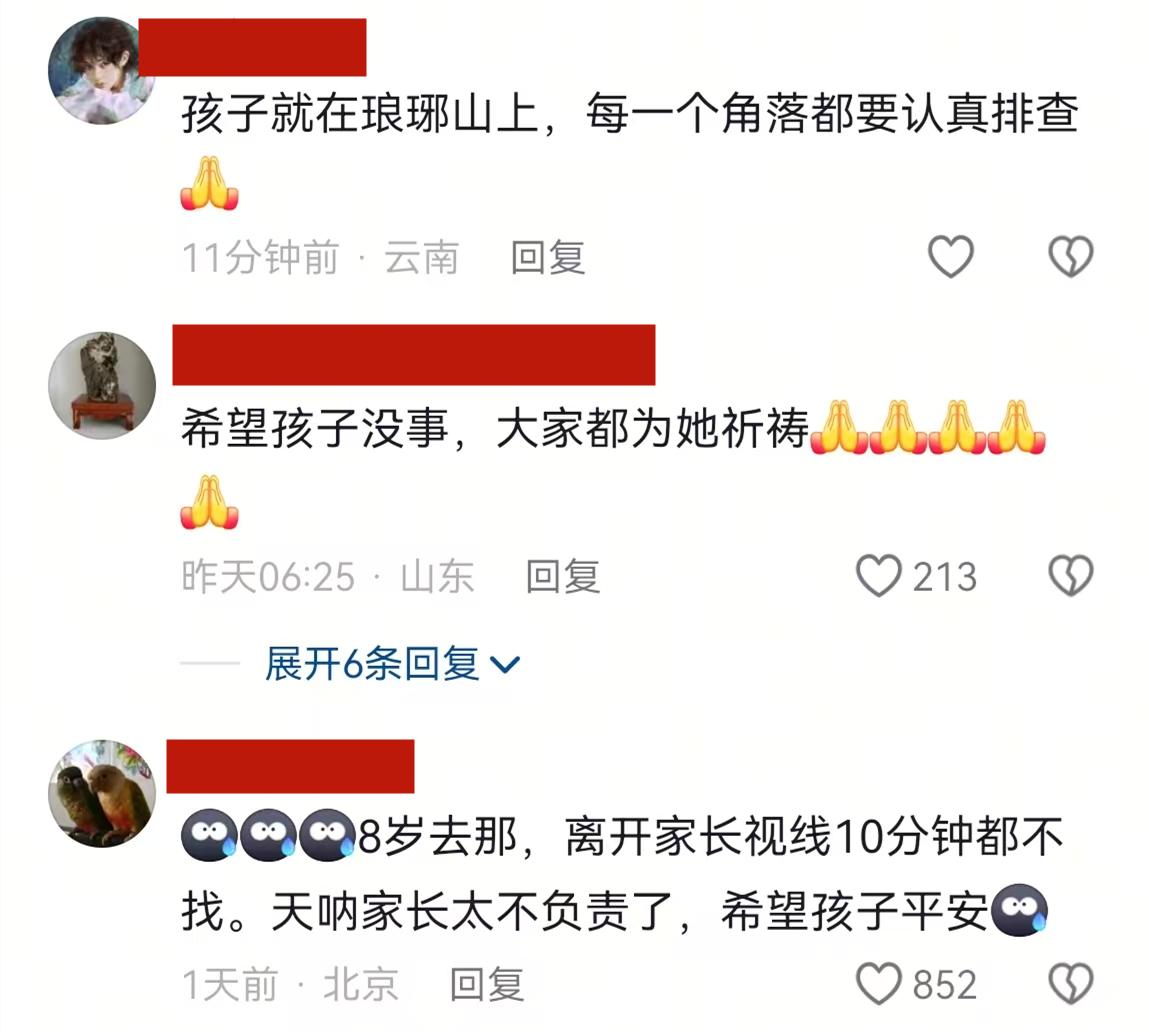The width and height of the screenshot is (1149, 1032).
Task: Dislike the Beijing comment with broken heart
Action: [1071, 984]
